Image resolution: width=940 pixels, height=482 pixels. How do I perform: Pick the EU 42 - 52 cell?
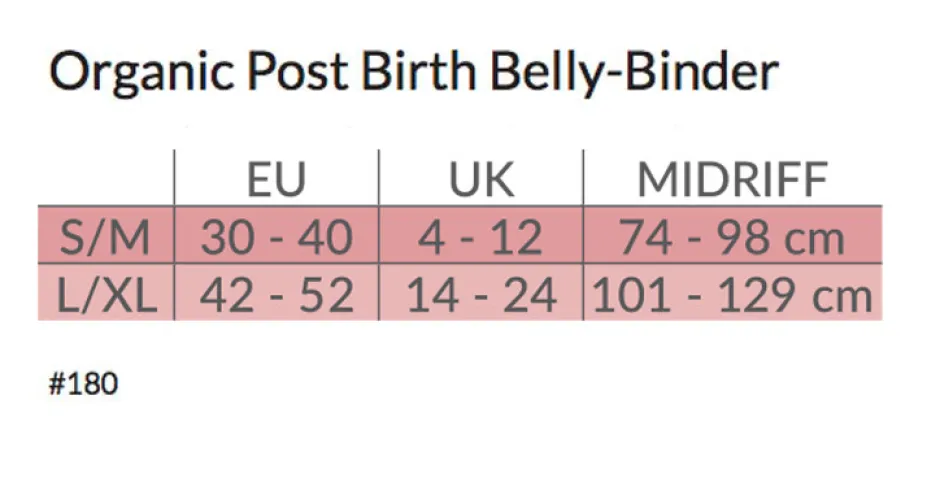point(276,297)
